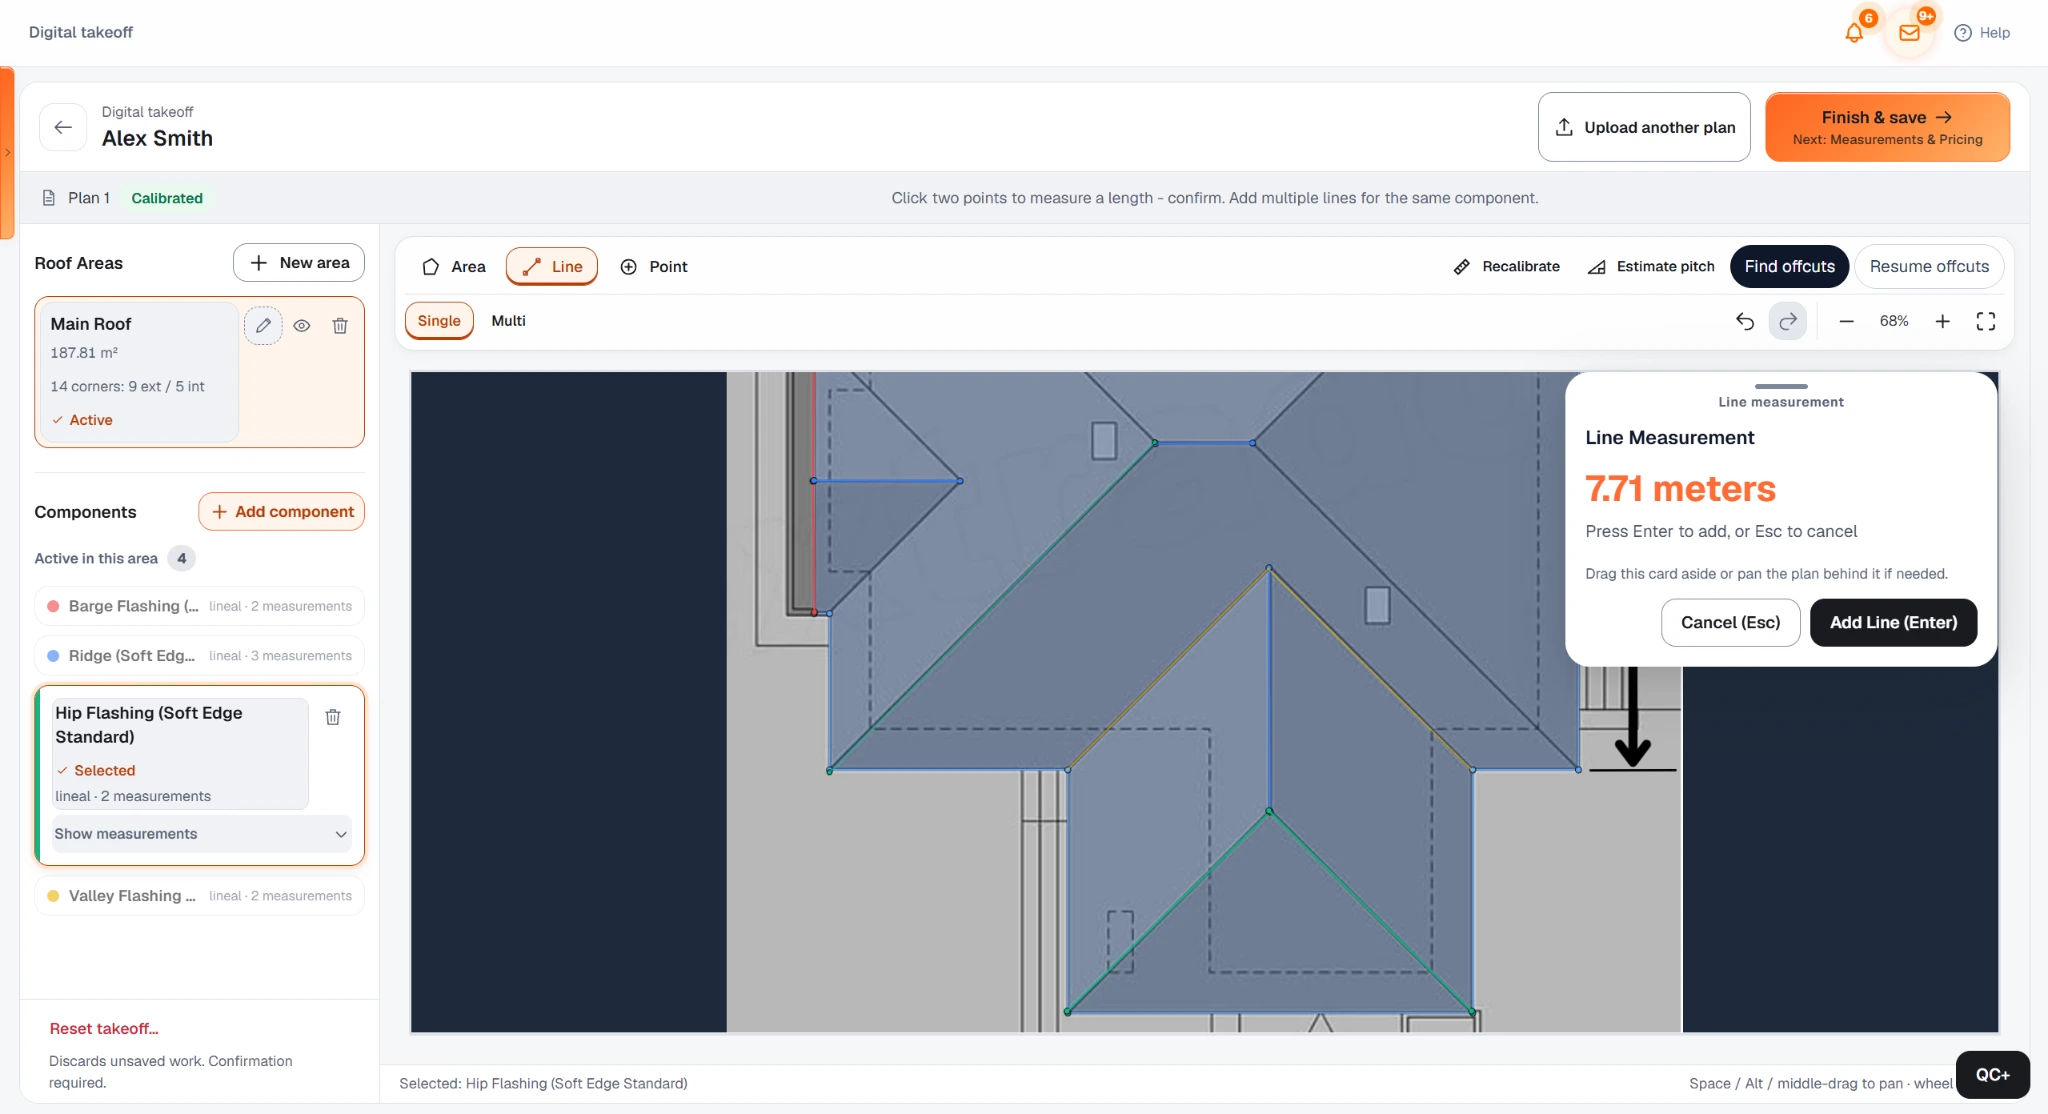Click Estimate pitch tool
Viewport: 2048px width, 1114px height.
(x=1651, y=267)
